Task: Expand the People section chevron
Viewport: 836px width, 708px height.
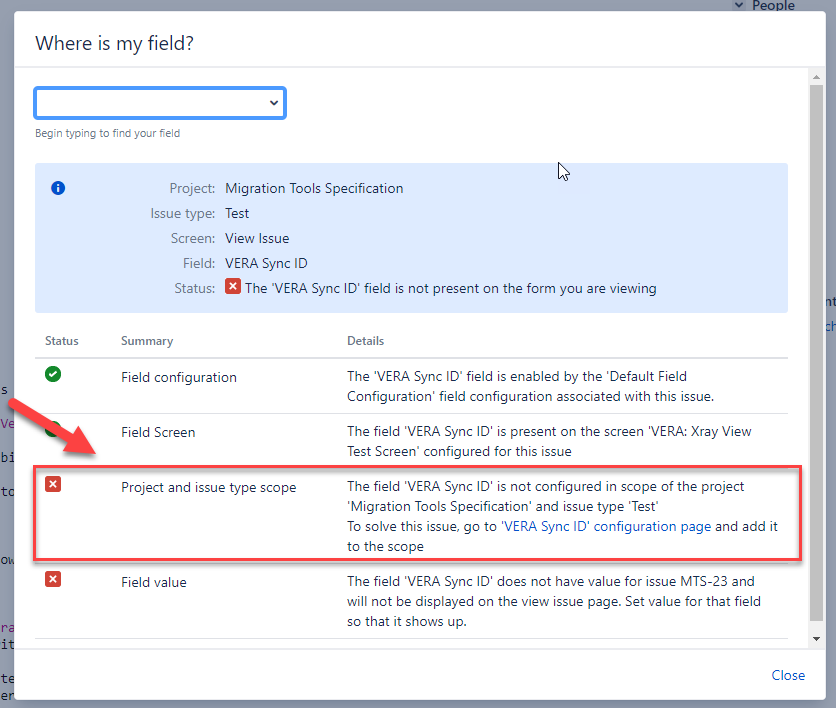Action: point(739,5)
